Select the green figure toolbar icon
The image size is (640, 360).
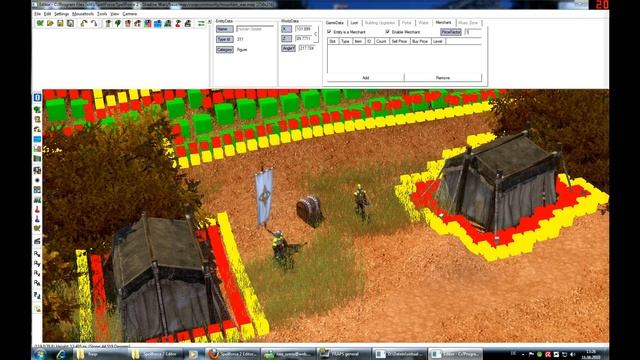pyautogui.click(x=168, y=24)
